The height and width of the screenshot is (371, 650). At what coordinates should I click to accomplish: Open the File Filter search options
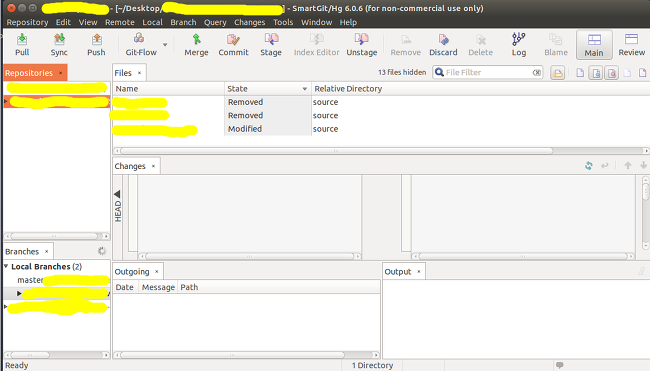439,73
